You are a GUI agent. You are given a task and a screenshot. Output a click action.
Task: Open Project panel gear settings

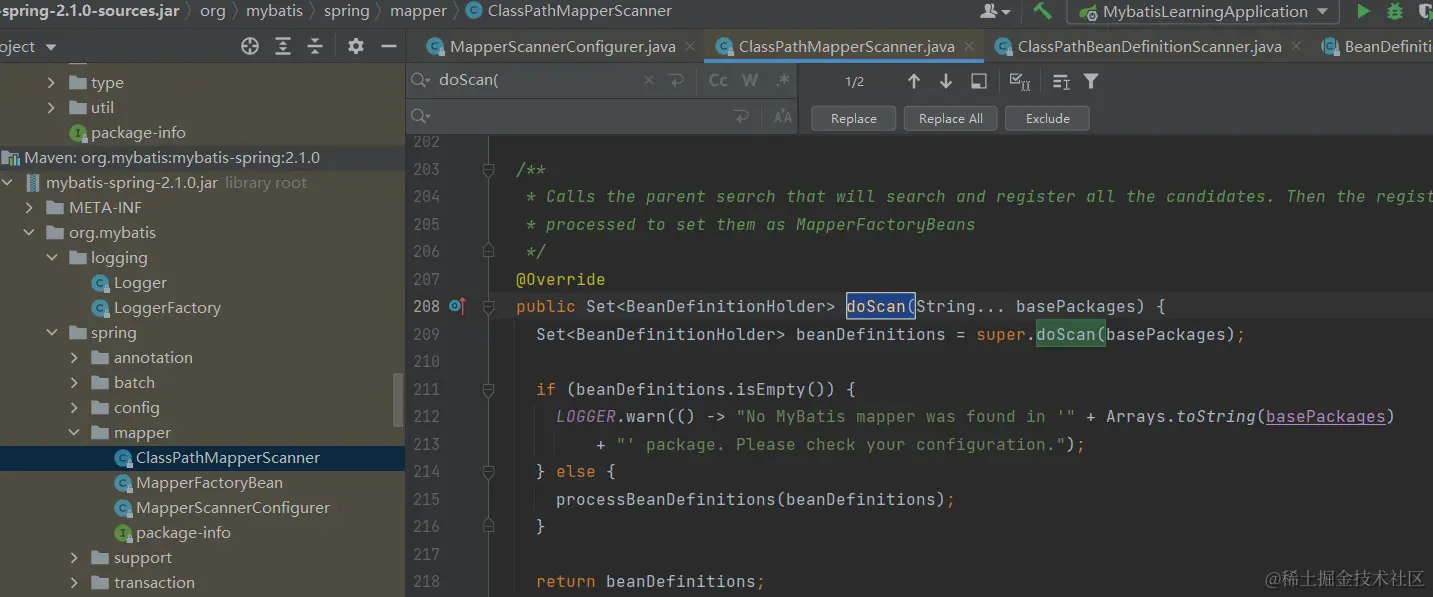[x=356, y=46]
